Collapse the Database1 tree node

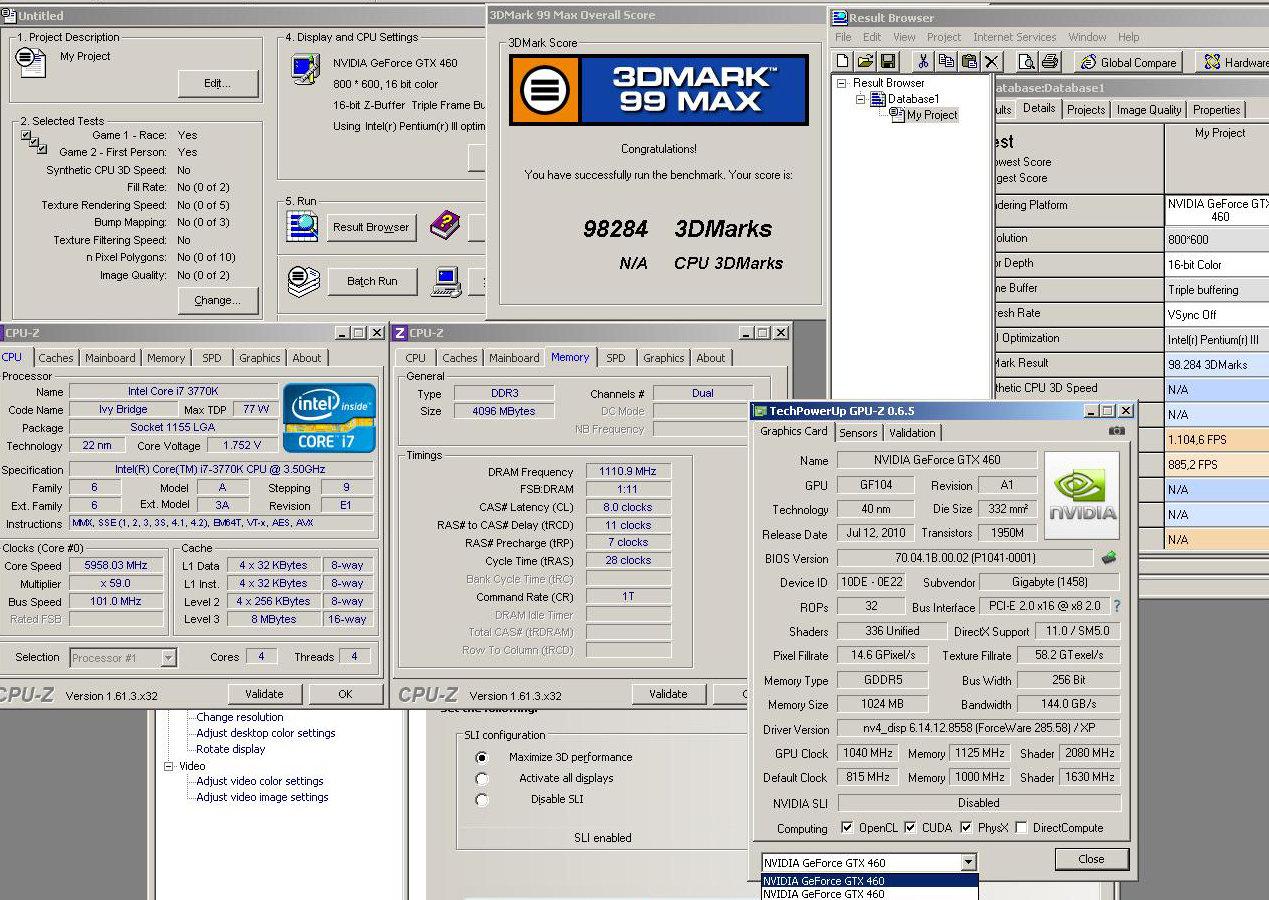(x=861, y=99)
